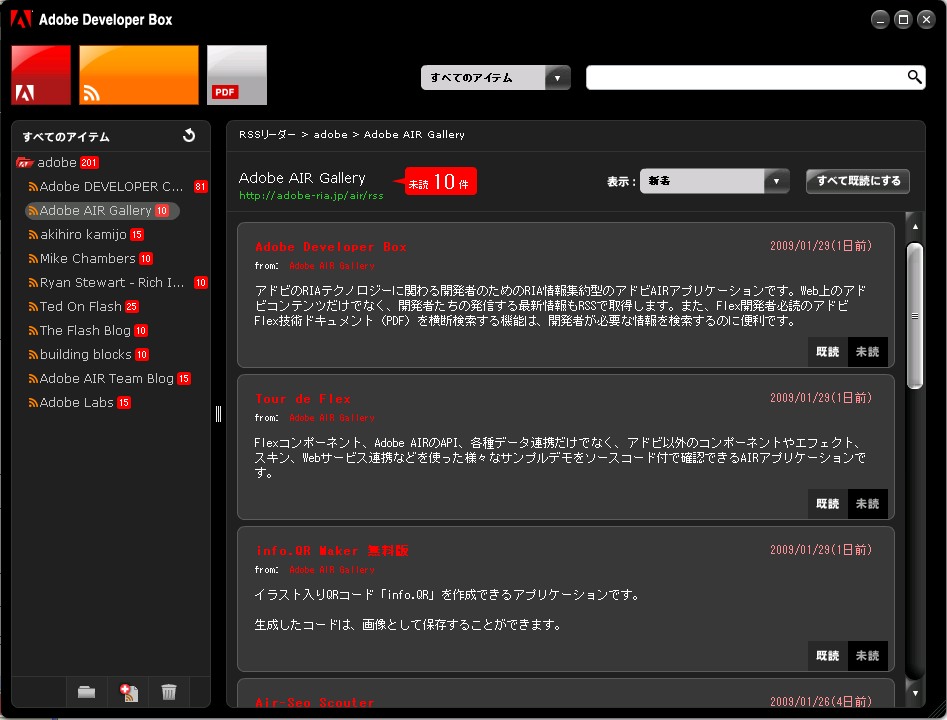
Task: Click the 201 unread badge beside adobe
Action: click(89, 162)
